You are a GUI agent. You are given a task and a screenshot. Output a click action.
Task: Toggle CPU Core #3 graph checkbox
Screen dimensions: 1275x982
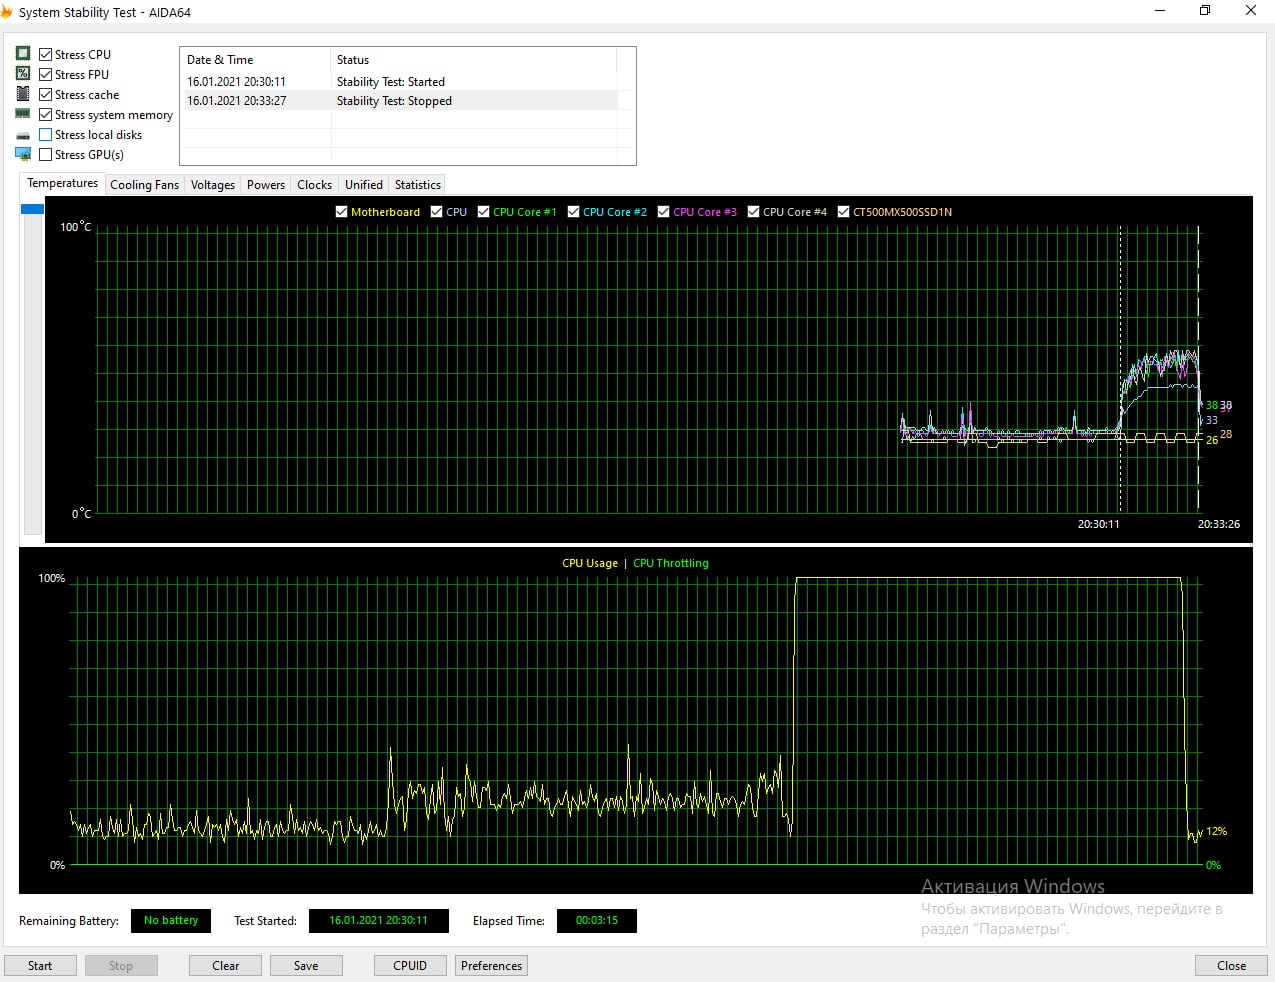click(663, 211)
